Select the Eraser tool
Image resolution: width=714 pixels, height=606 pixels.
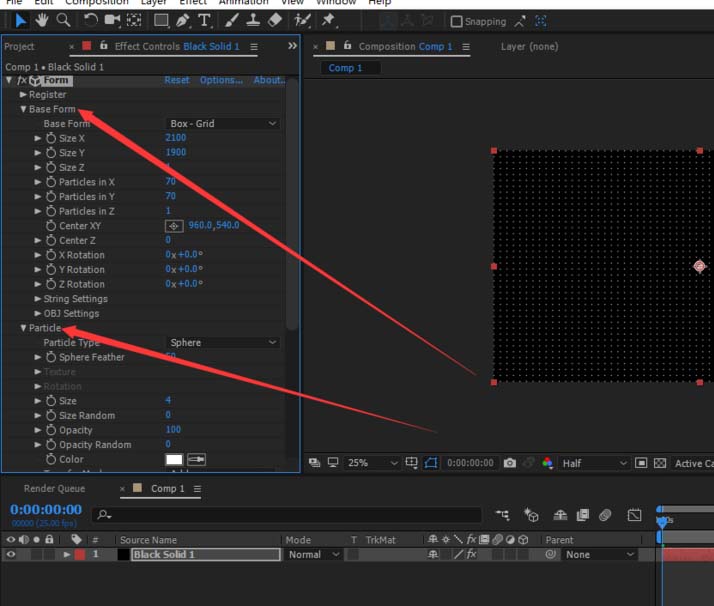tap(277, 20)
